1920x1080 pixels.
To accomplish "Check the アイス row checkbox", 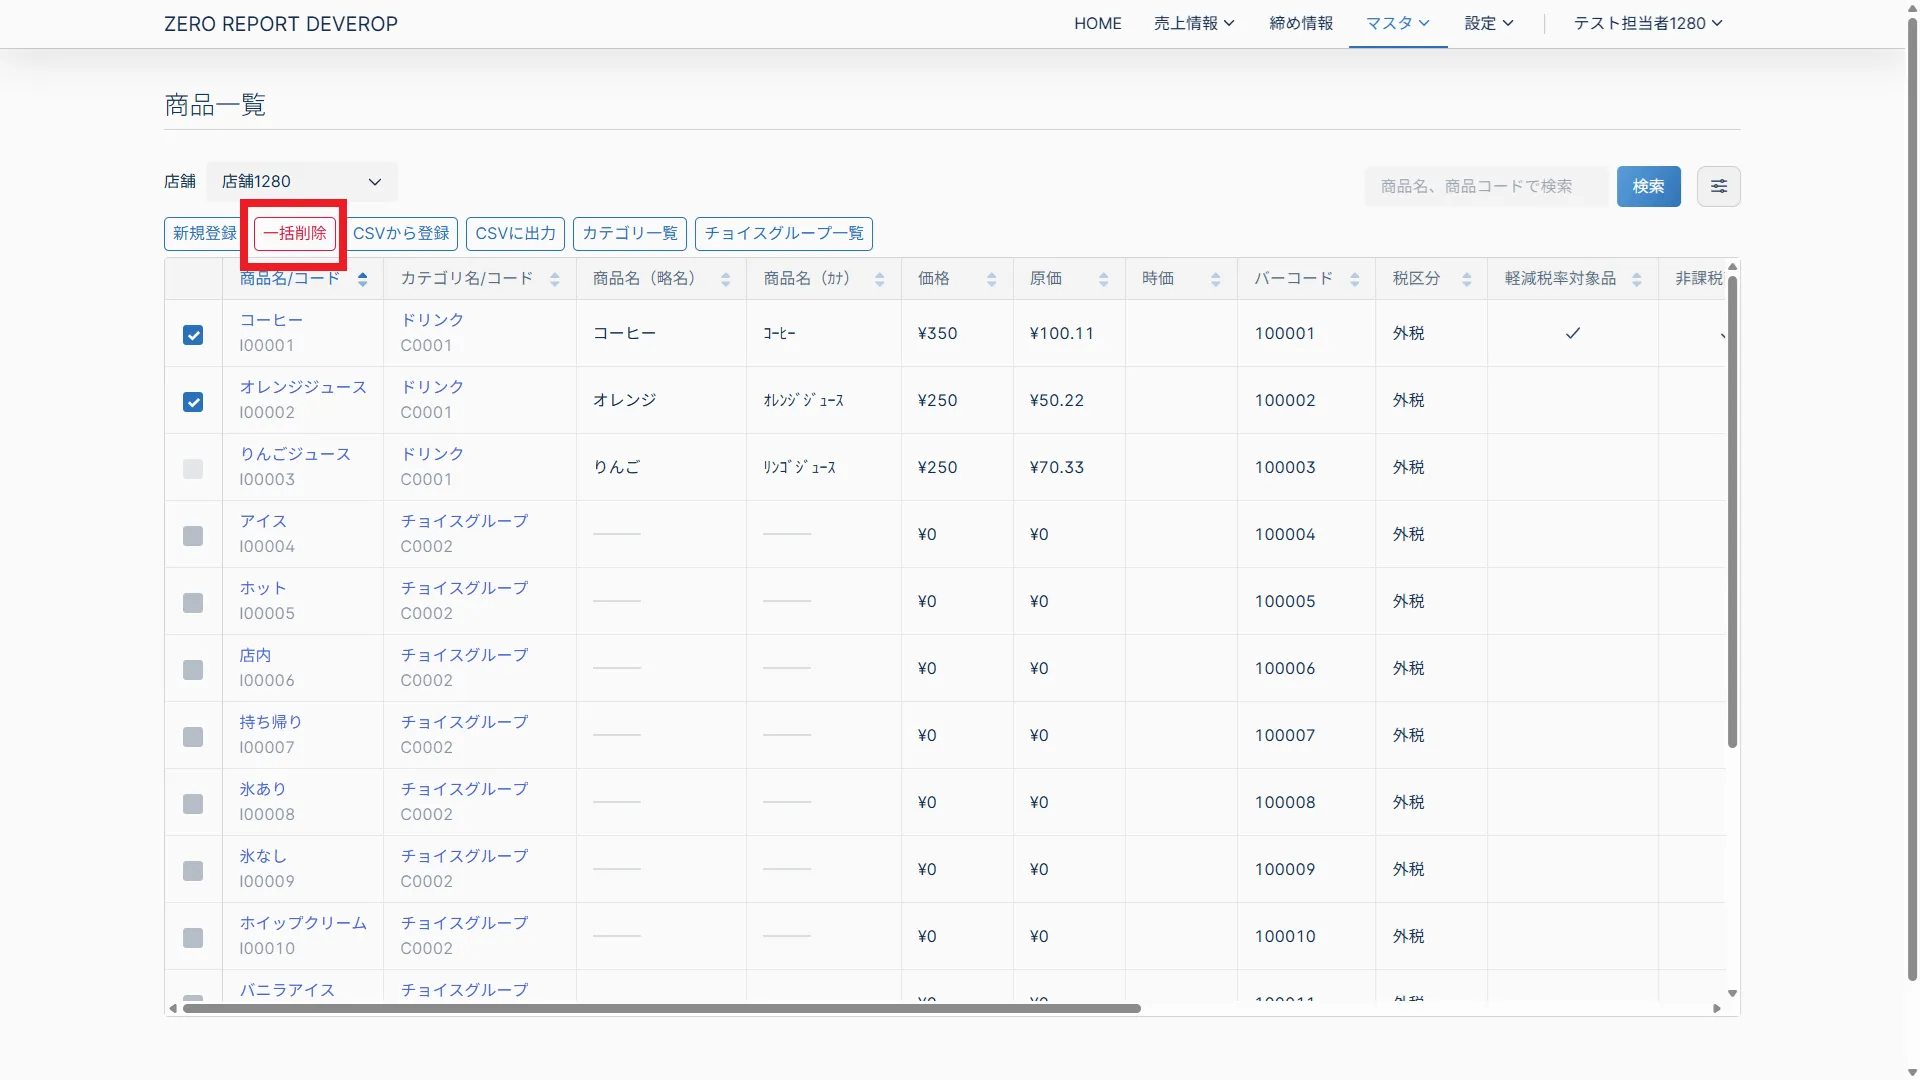I will point(193,536).
